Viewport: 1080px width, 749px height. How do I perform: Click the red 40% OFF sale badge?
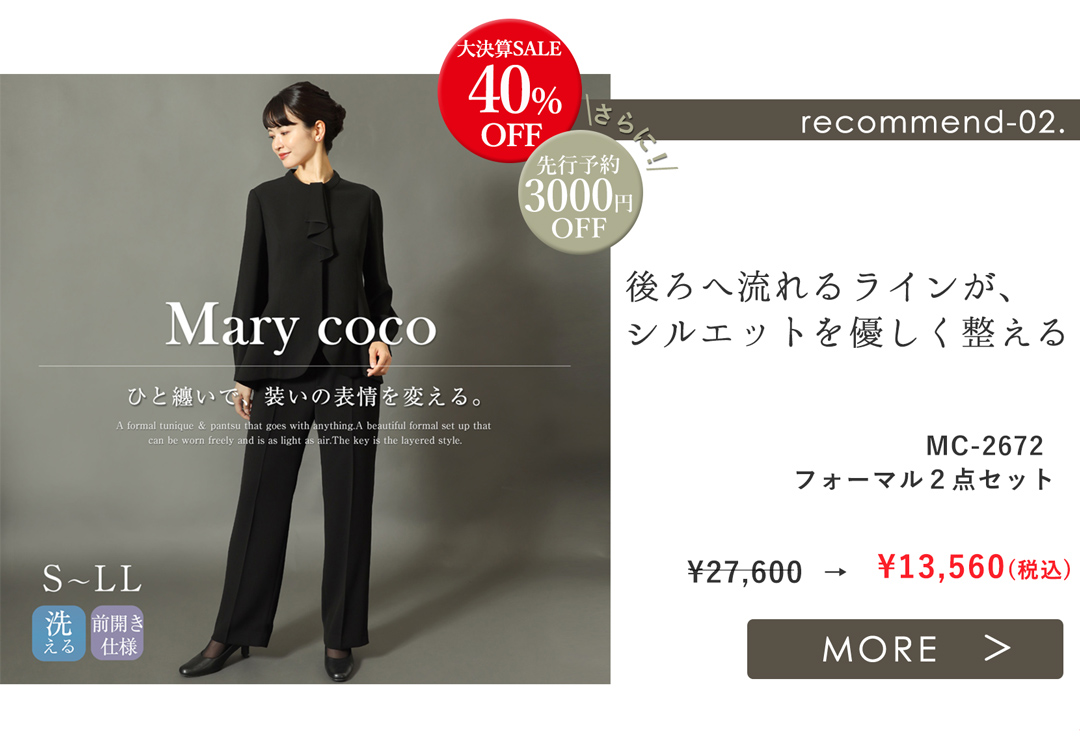(510, 90)
